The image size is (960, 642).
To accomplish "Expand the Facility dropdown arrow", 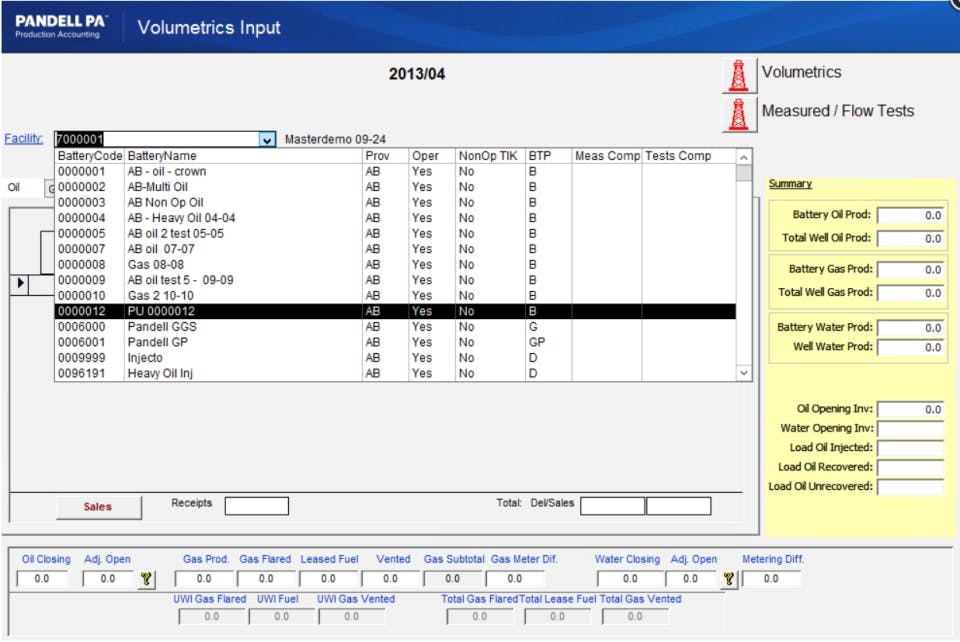I will (x=268, y=140).
